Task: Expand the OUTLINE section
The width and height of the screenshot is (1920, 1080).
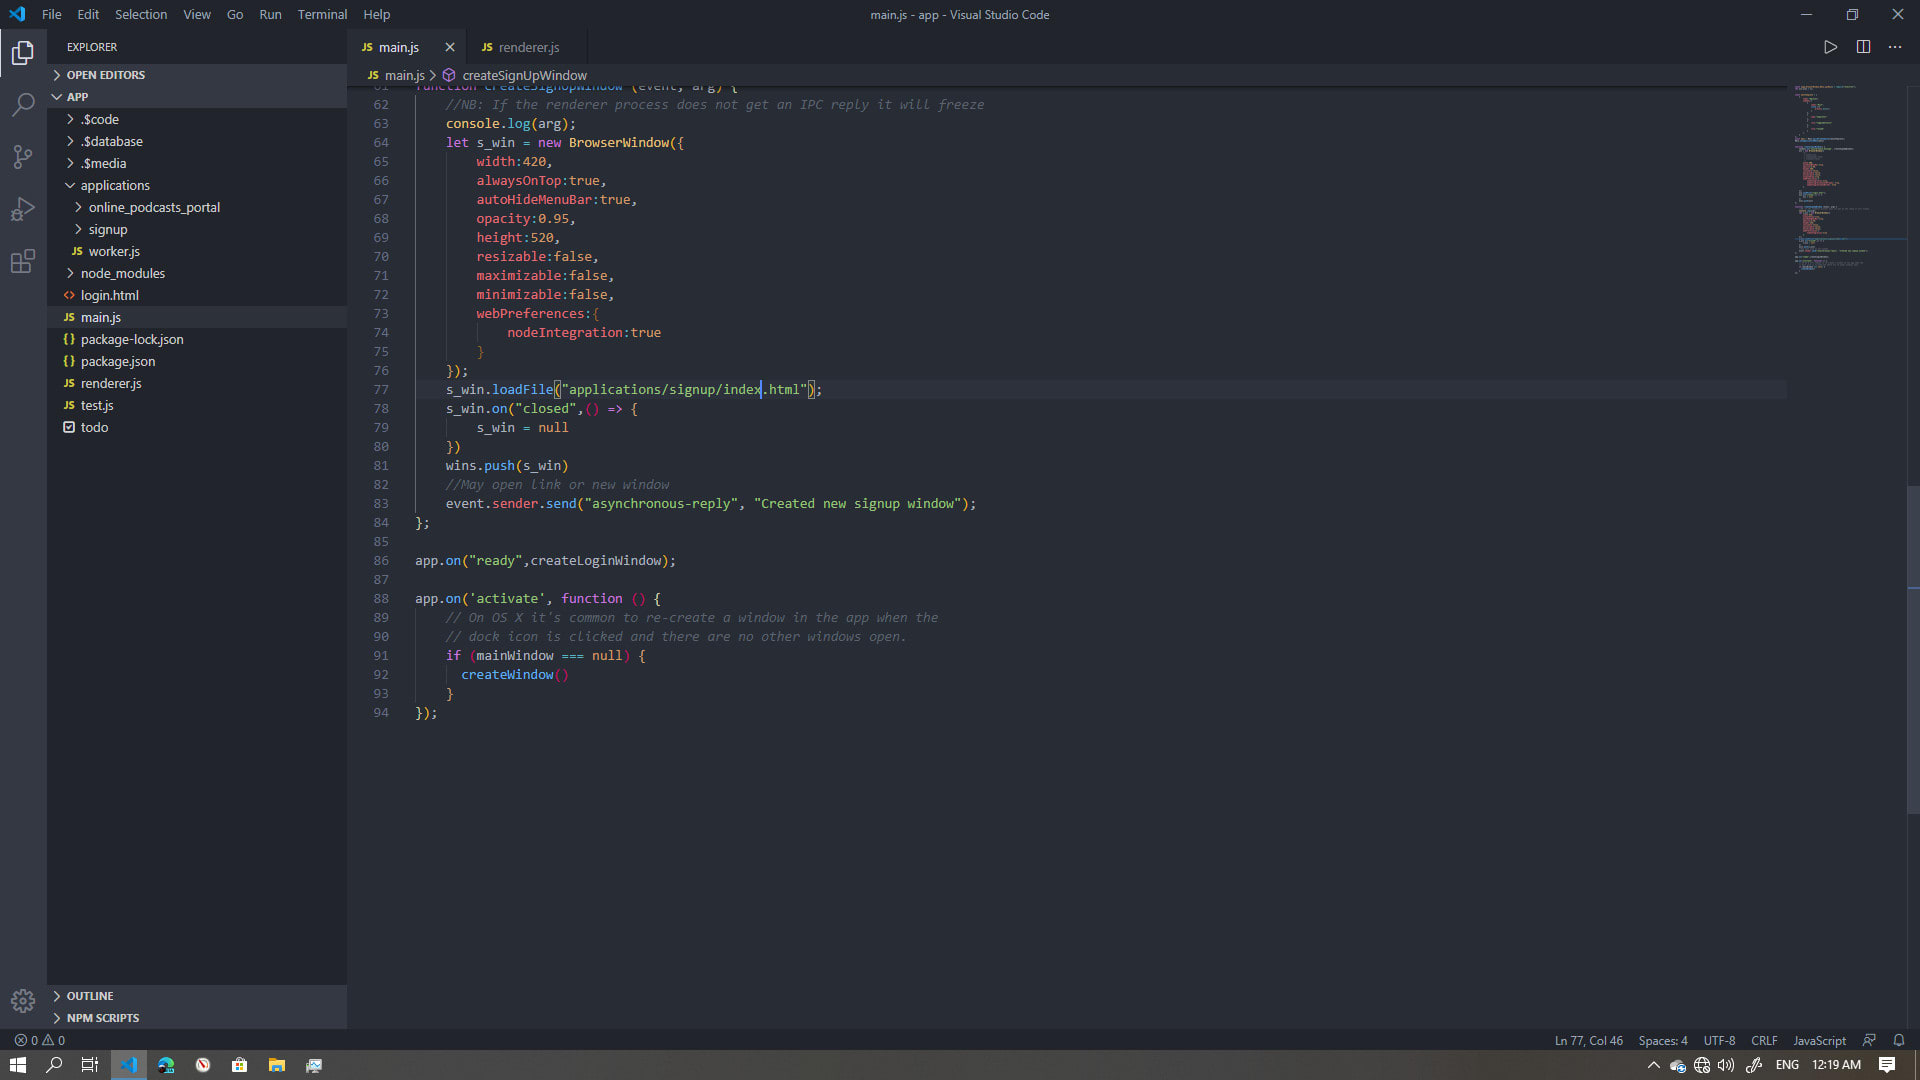Action: point(90,995)
